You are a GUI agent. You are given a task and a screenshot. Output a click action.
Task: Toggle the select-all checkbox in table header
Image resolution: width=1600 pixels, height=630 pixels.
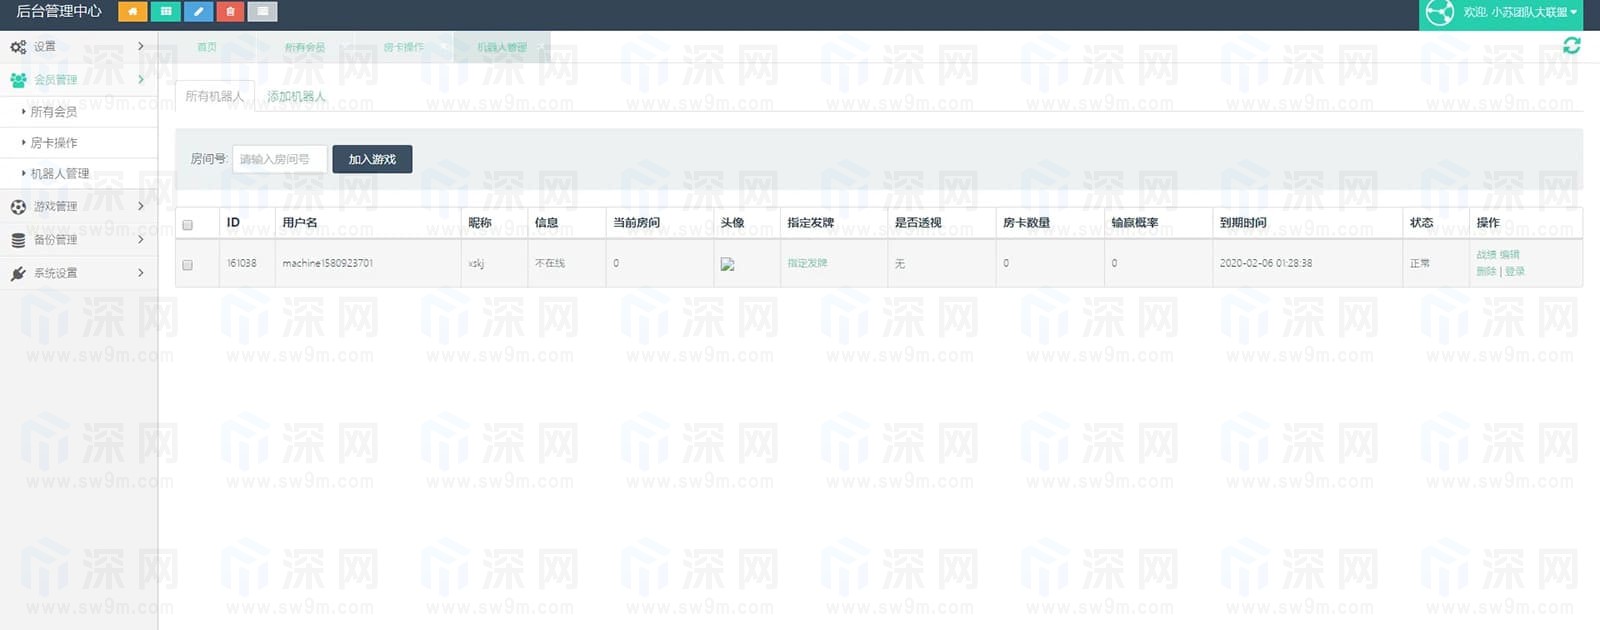click(187, 224)
